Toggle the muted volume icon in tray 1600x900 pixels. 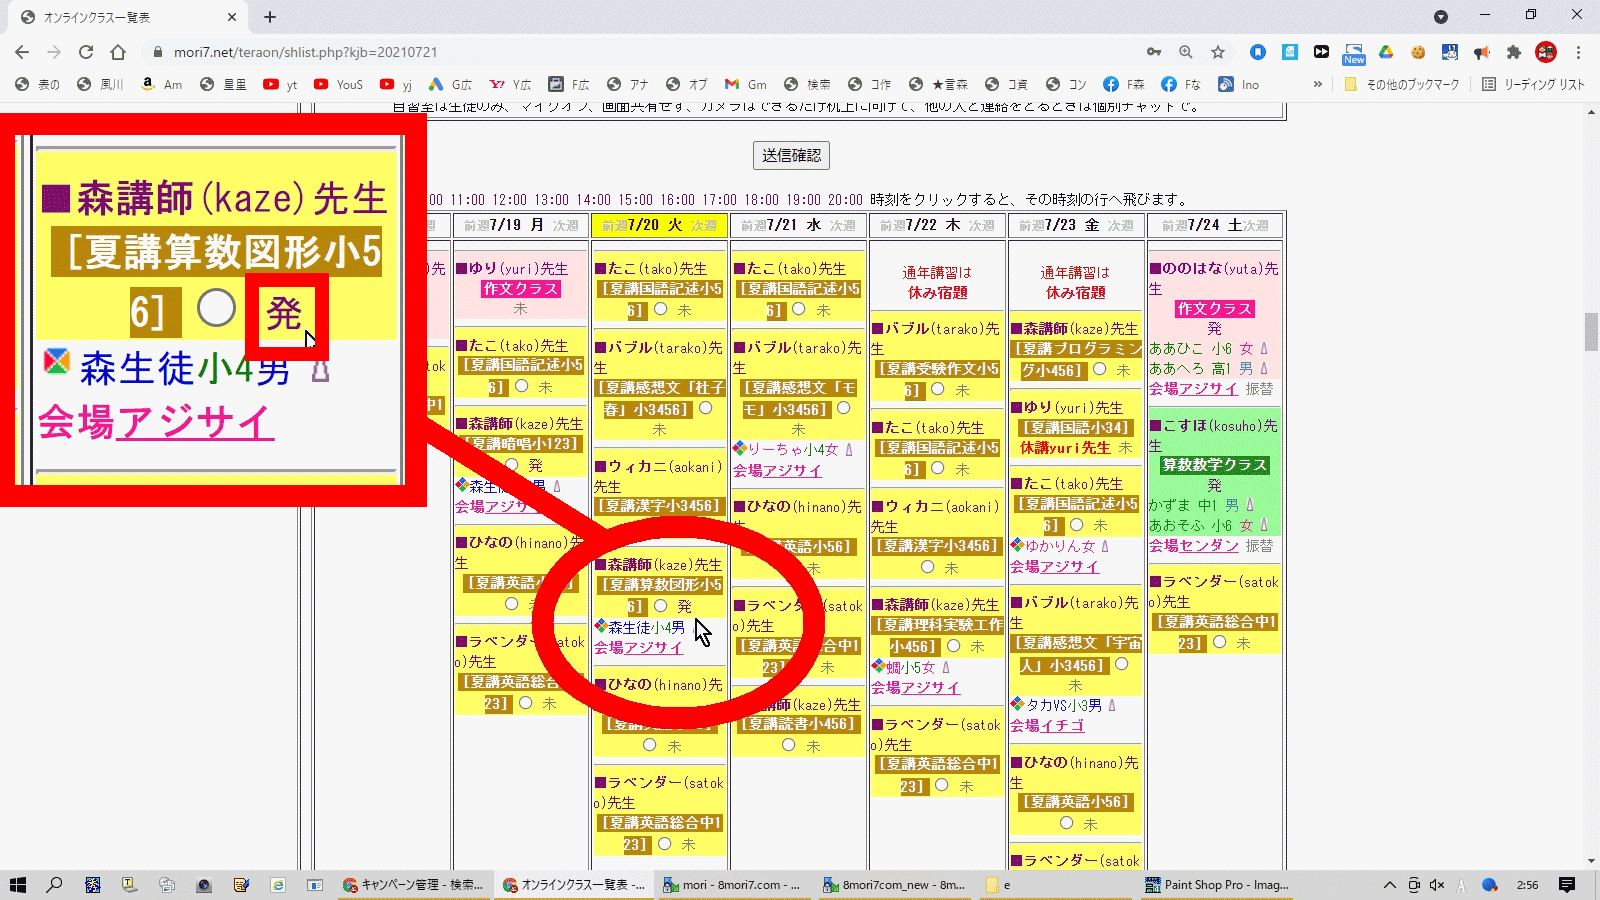(1437, 884)
